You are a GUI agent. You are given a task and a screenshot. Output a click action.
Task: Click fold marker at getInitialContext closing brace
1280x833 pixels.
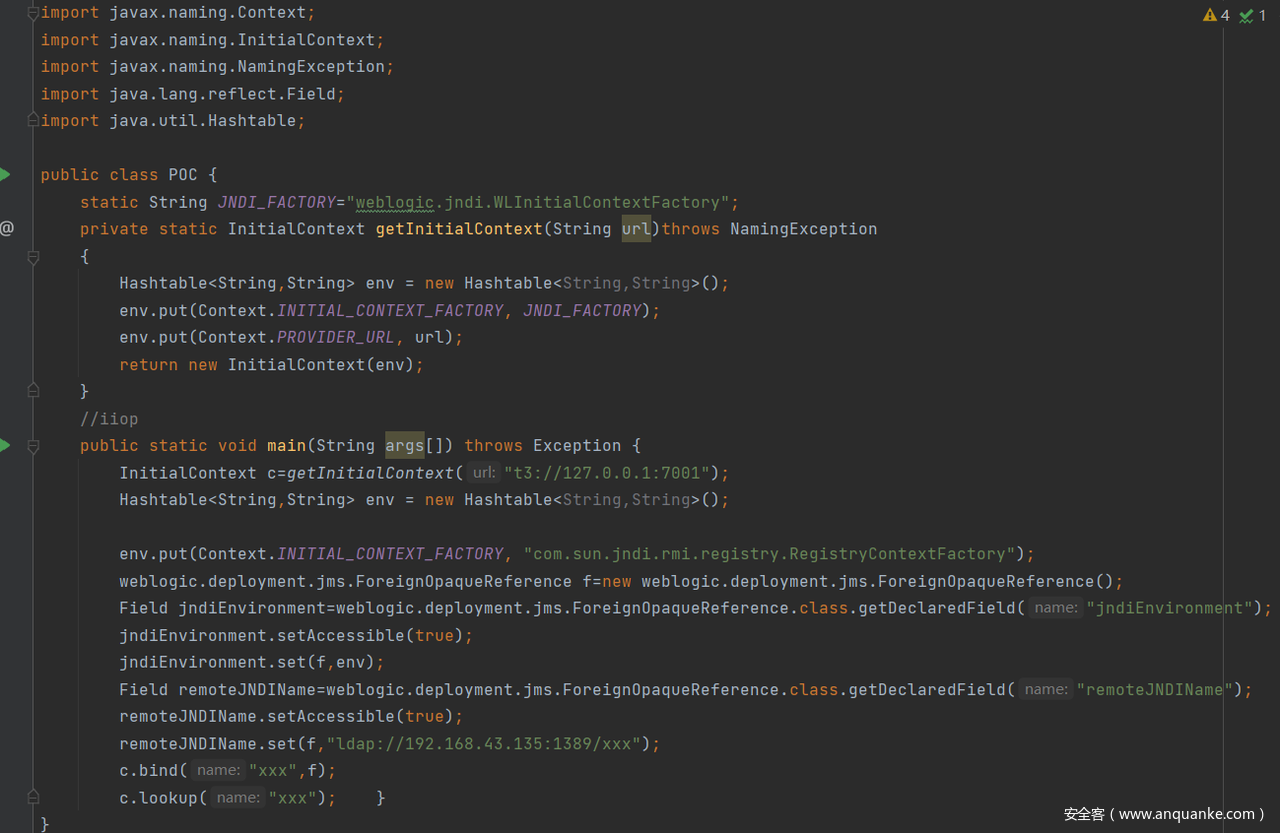coord(33,391)
